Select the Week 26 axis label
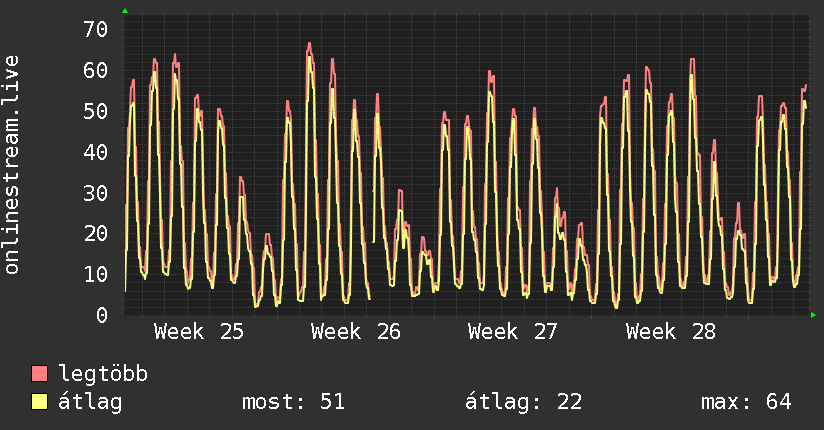This screenshot has width=824, height=430. pos(356,332)
